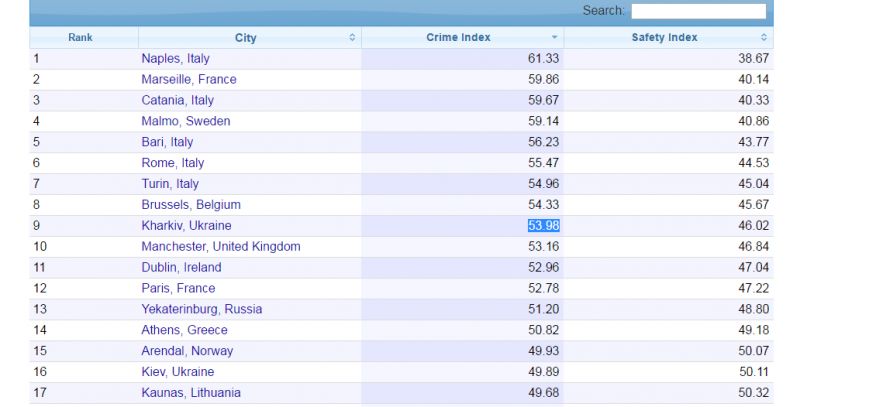Click the highlighted crime index value 53.98
The width and height of the screenshot is (869, 407).
pyautogui.click(x=544, y=226)
